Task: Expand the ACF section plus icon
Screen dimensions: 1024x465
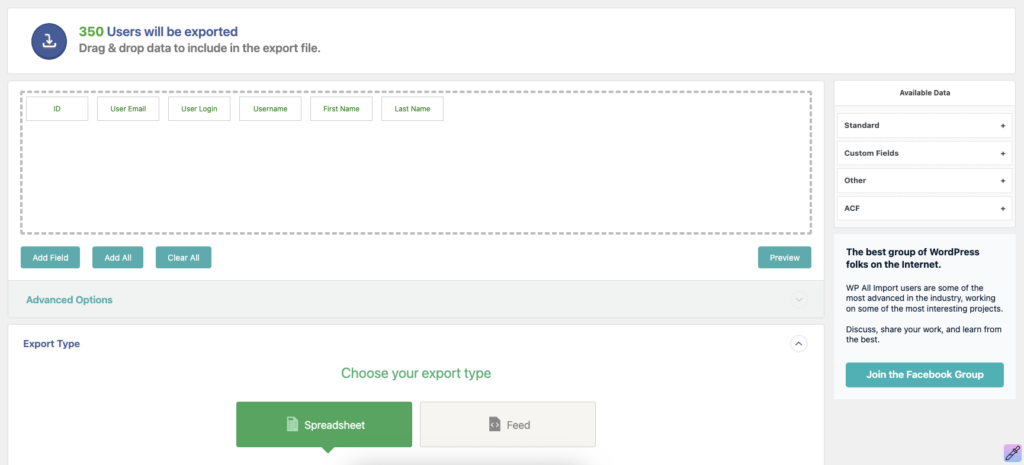Action: [x=1002, y=208]
